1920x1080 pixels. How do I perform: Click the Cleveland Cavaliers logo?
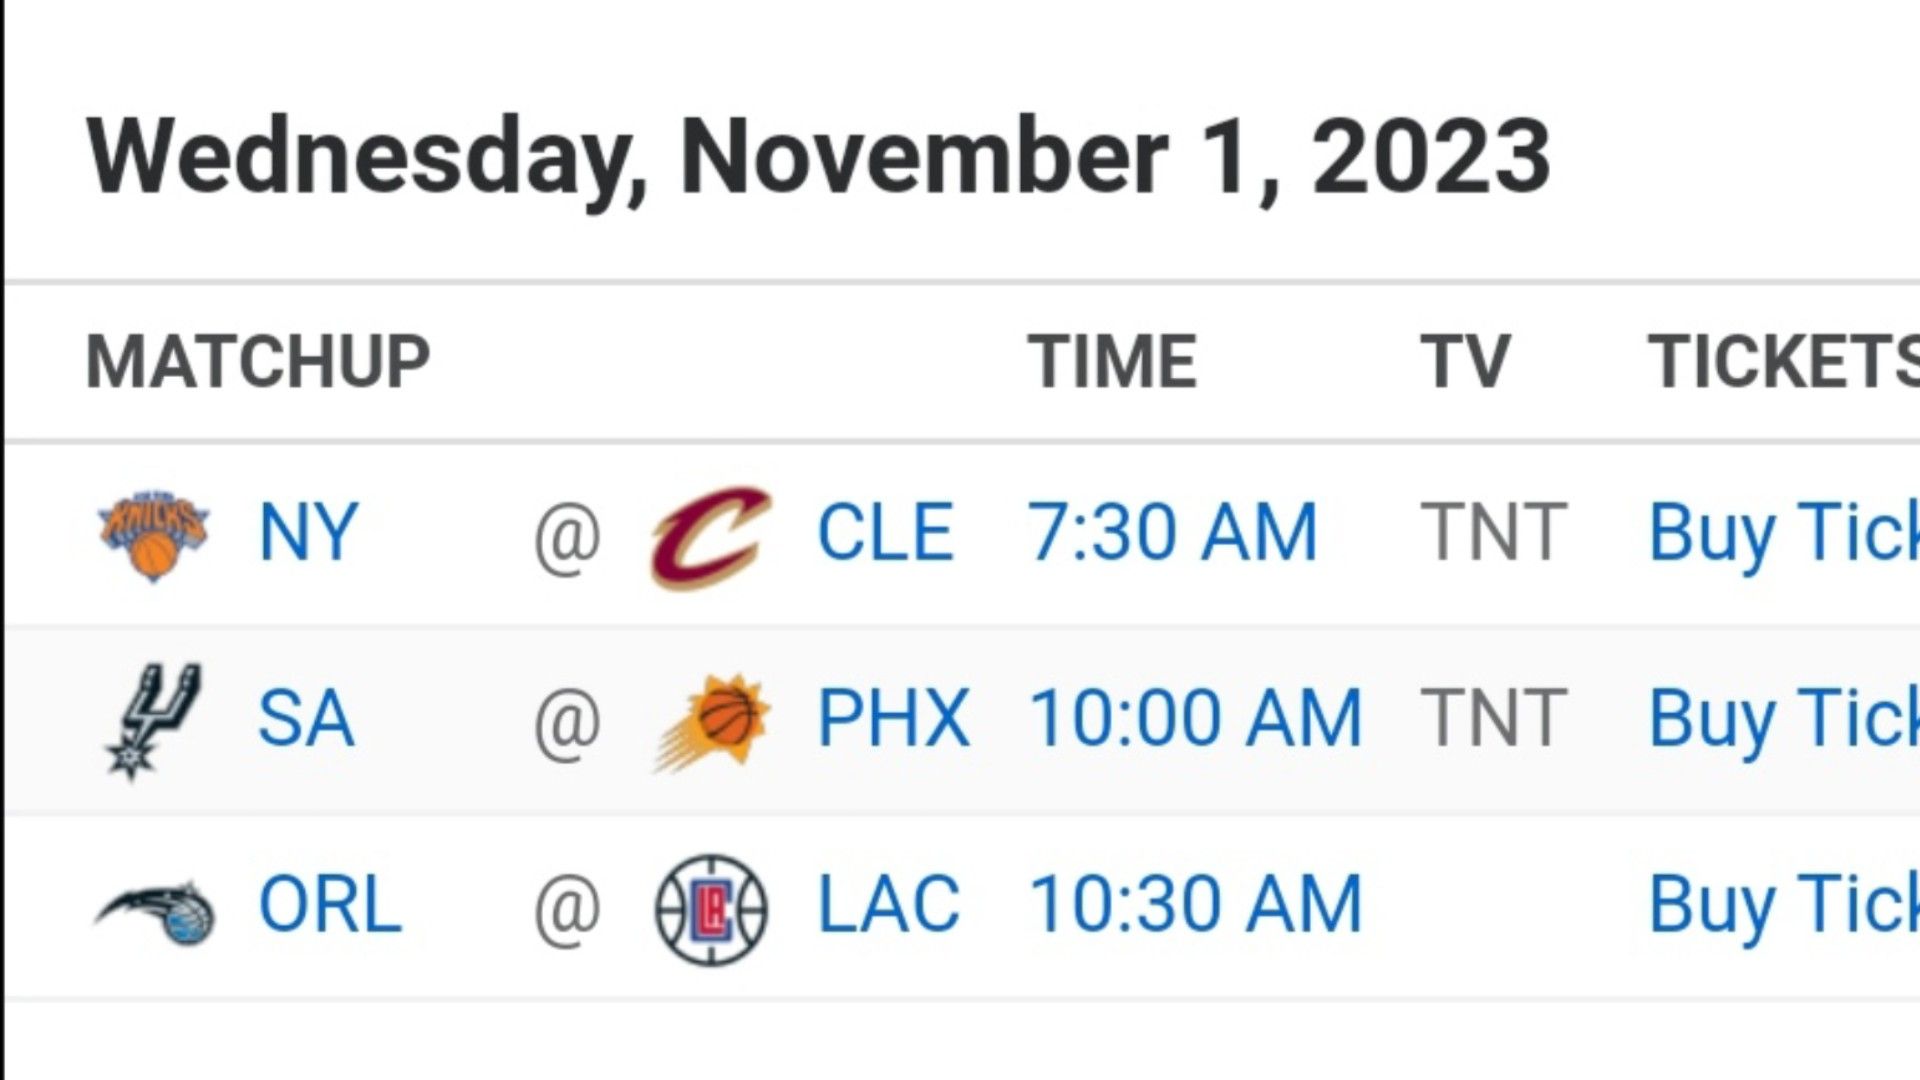(711, 537)
